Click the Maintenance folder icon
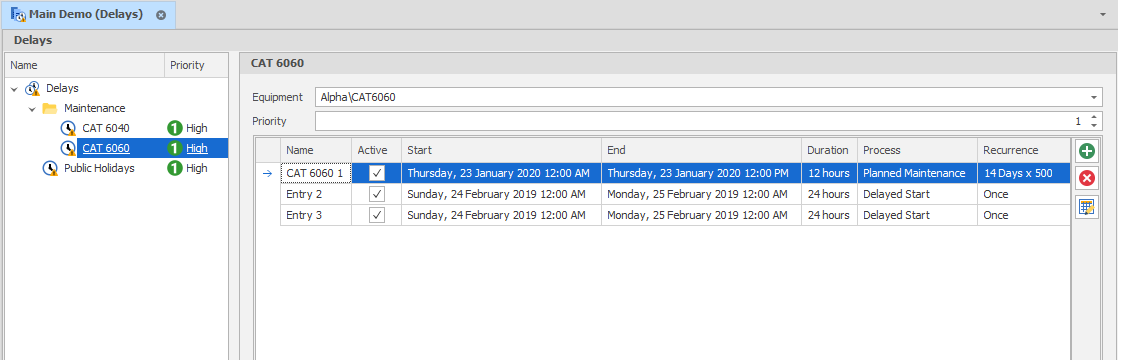Image resolution: width=1121 pixels, height=360 pixels. point(49,109)
